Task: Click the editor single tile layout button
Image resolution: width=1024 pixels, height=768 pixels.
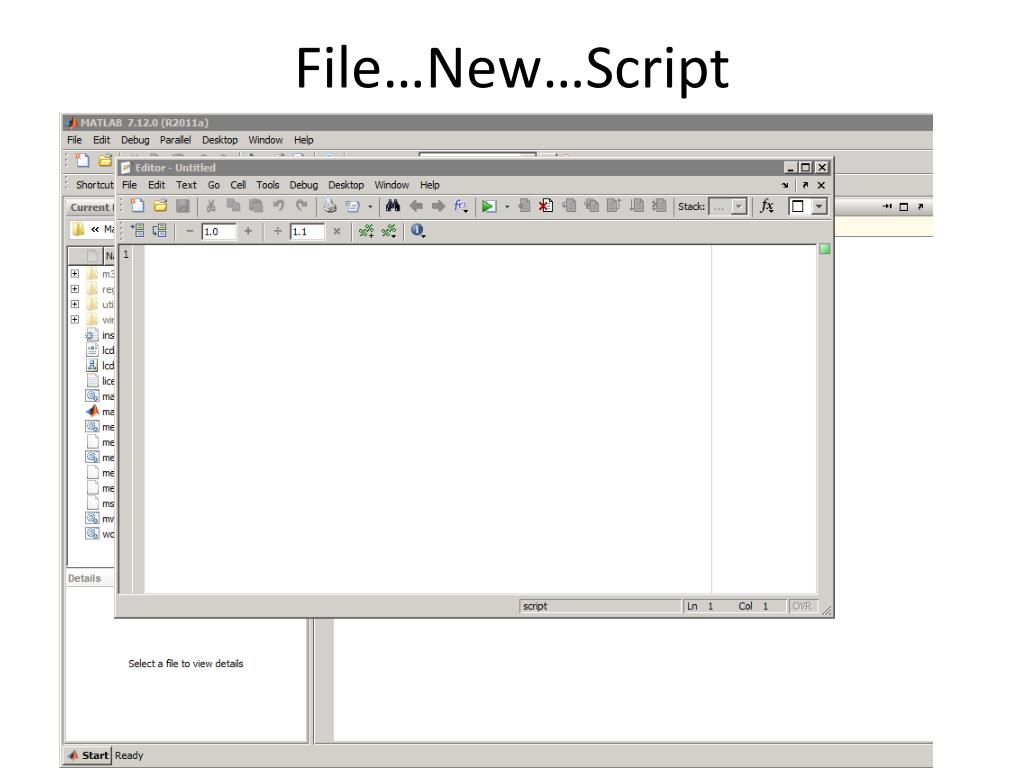Action: [x=797, y=206]
